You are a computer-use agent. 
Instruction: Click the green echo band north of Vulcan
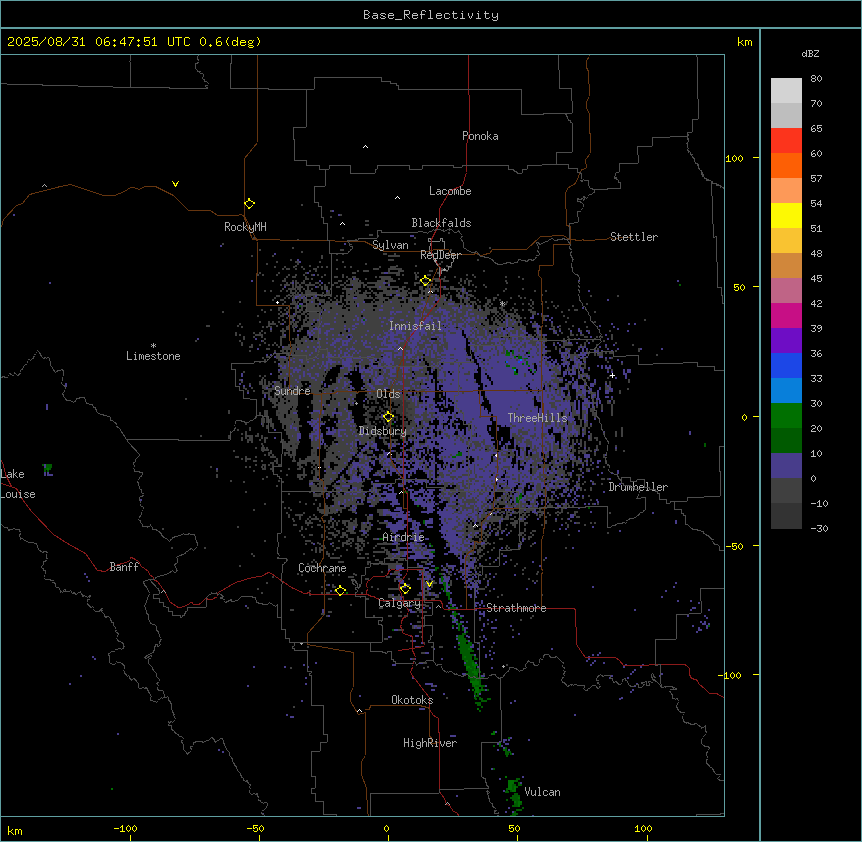pyautogui.click(x=469, y=656)
